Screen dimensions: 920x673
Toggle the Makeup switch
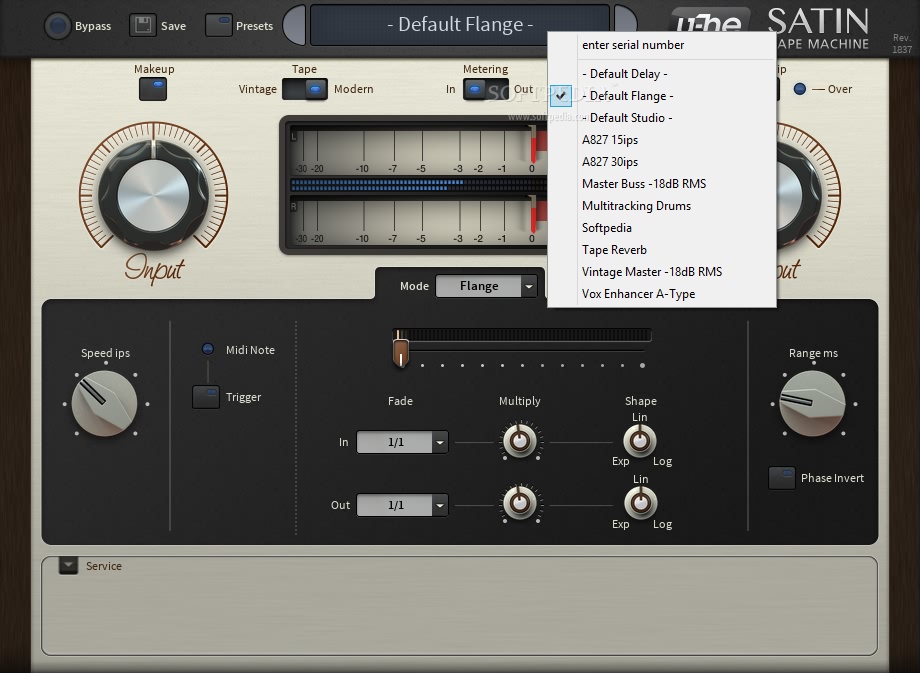153,89
